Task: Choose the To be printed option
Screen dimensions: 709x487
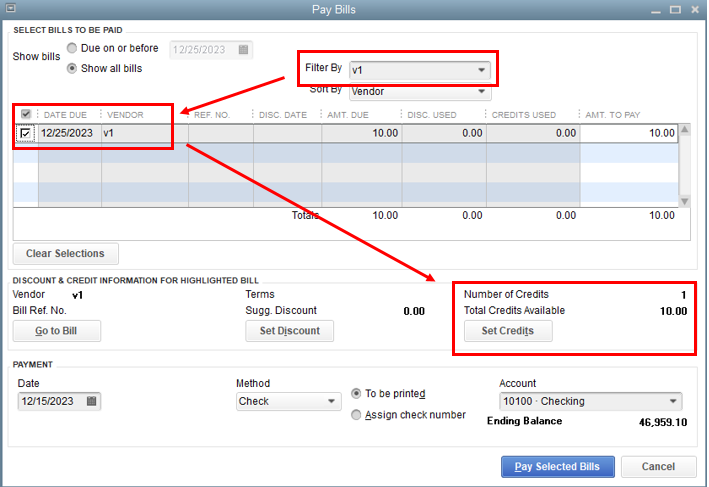Action: [356, 393]
